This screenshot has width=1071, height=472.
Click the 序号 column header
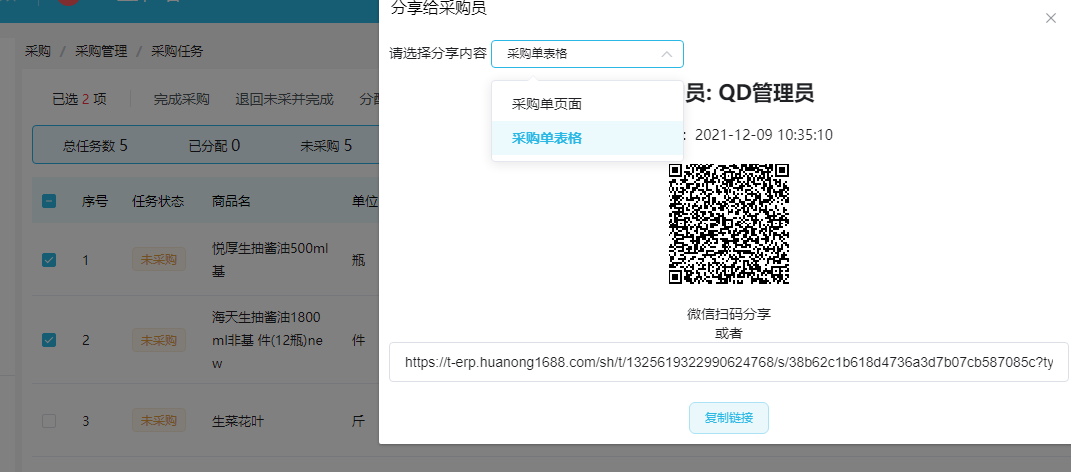[95, 201]
